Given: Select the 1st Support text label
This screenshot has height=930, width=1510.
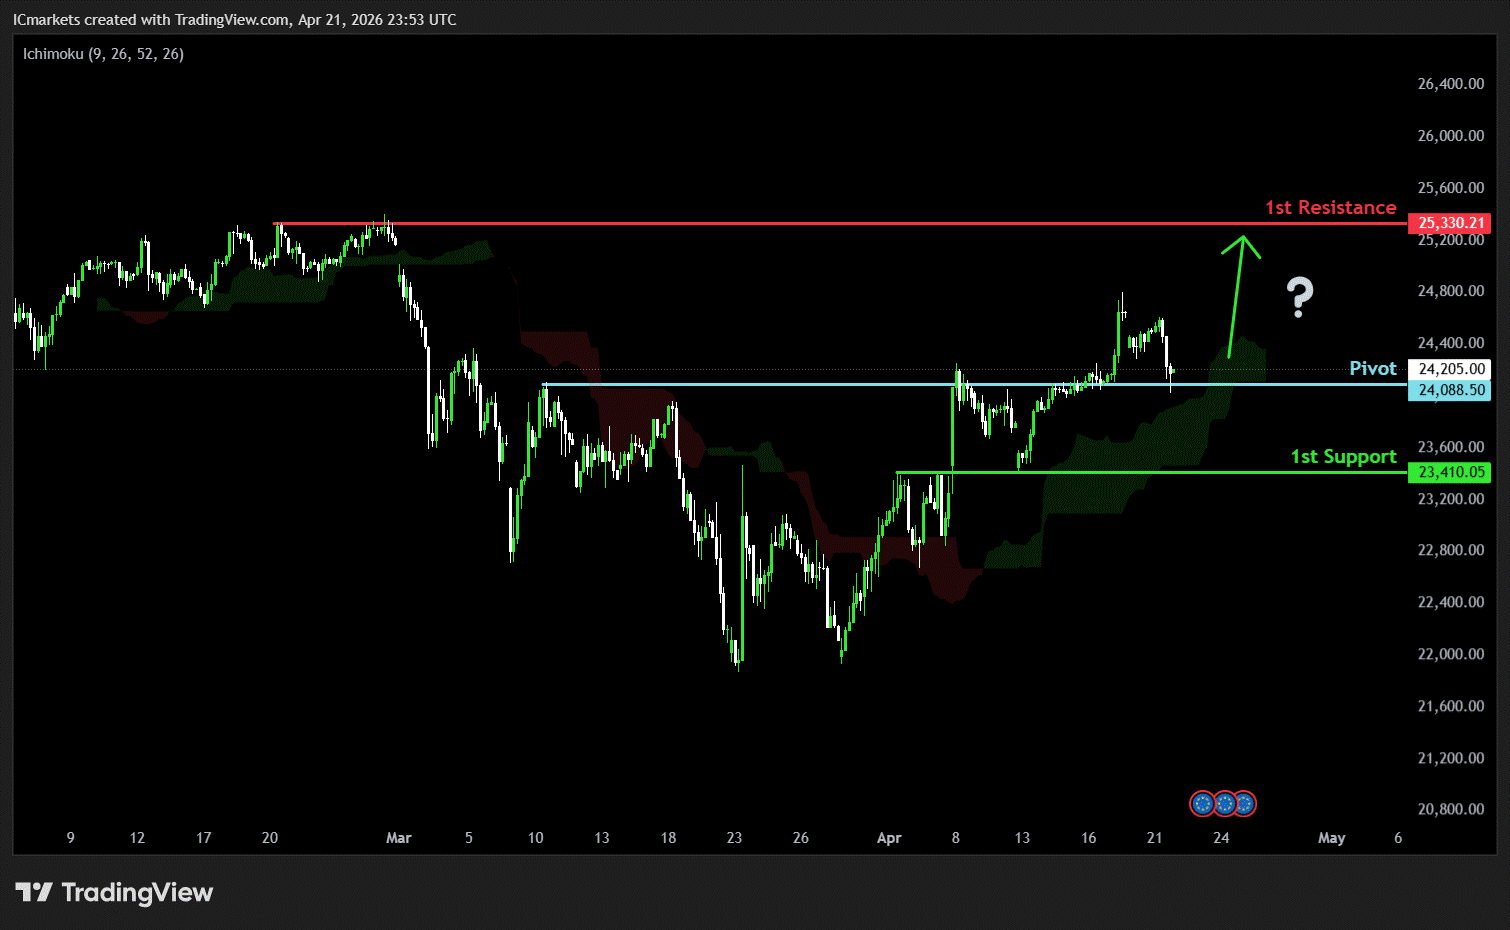Looking at the screenshot, I should 1343,457.
